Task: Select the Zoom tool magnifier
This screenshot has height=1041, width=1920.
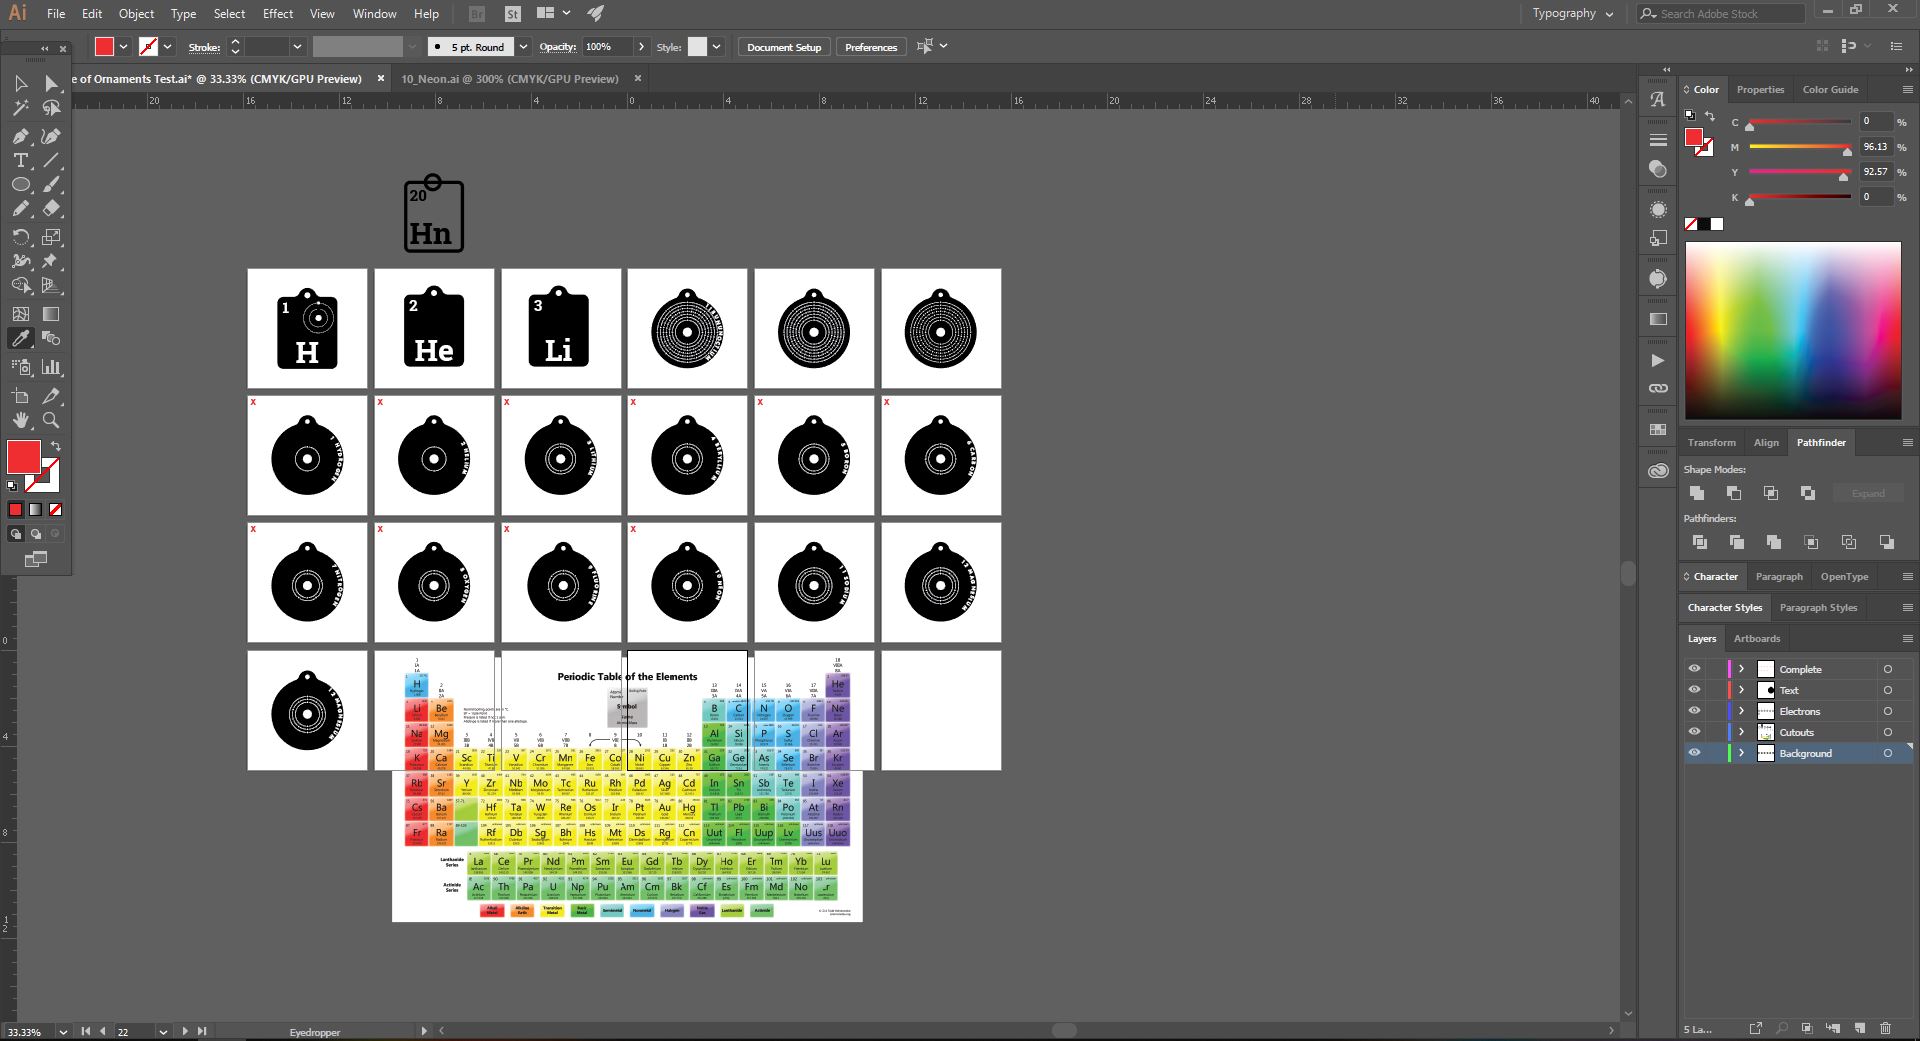Action: (x=51, y=420)
